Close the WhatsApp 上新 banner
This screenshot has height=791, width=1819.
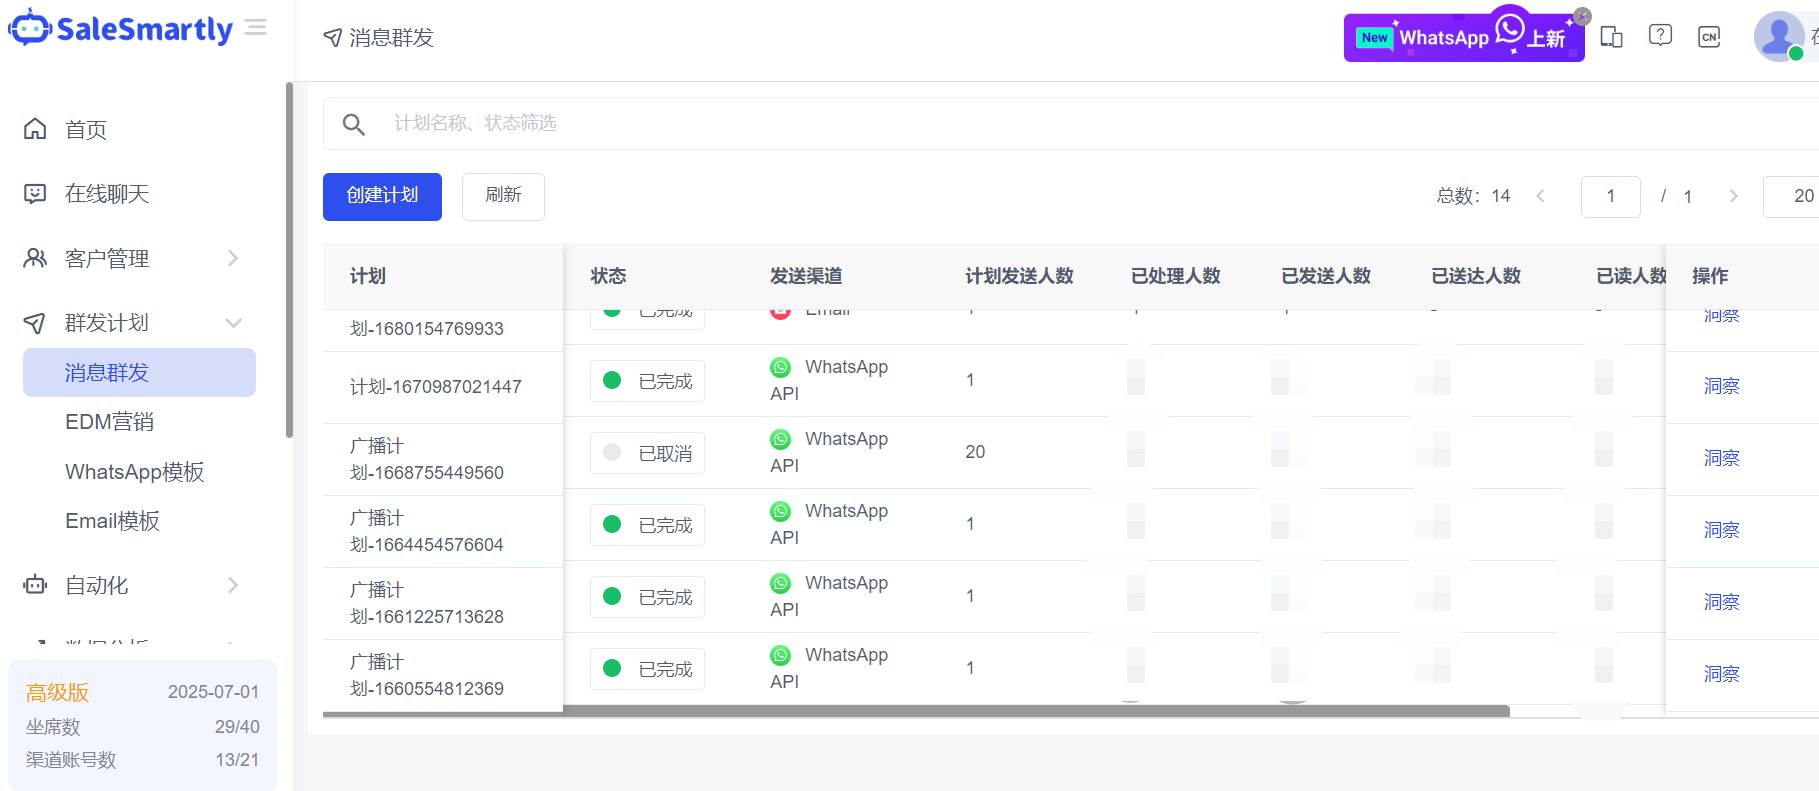tap(1582, 16)
